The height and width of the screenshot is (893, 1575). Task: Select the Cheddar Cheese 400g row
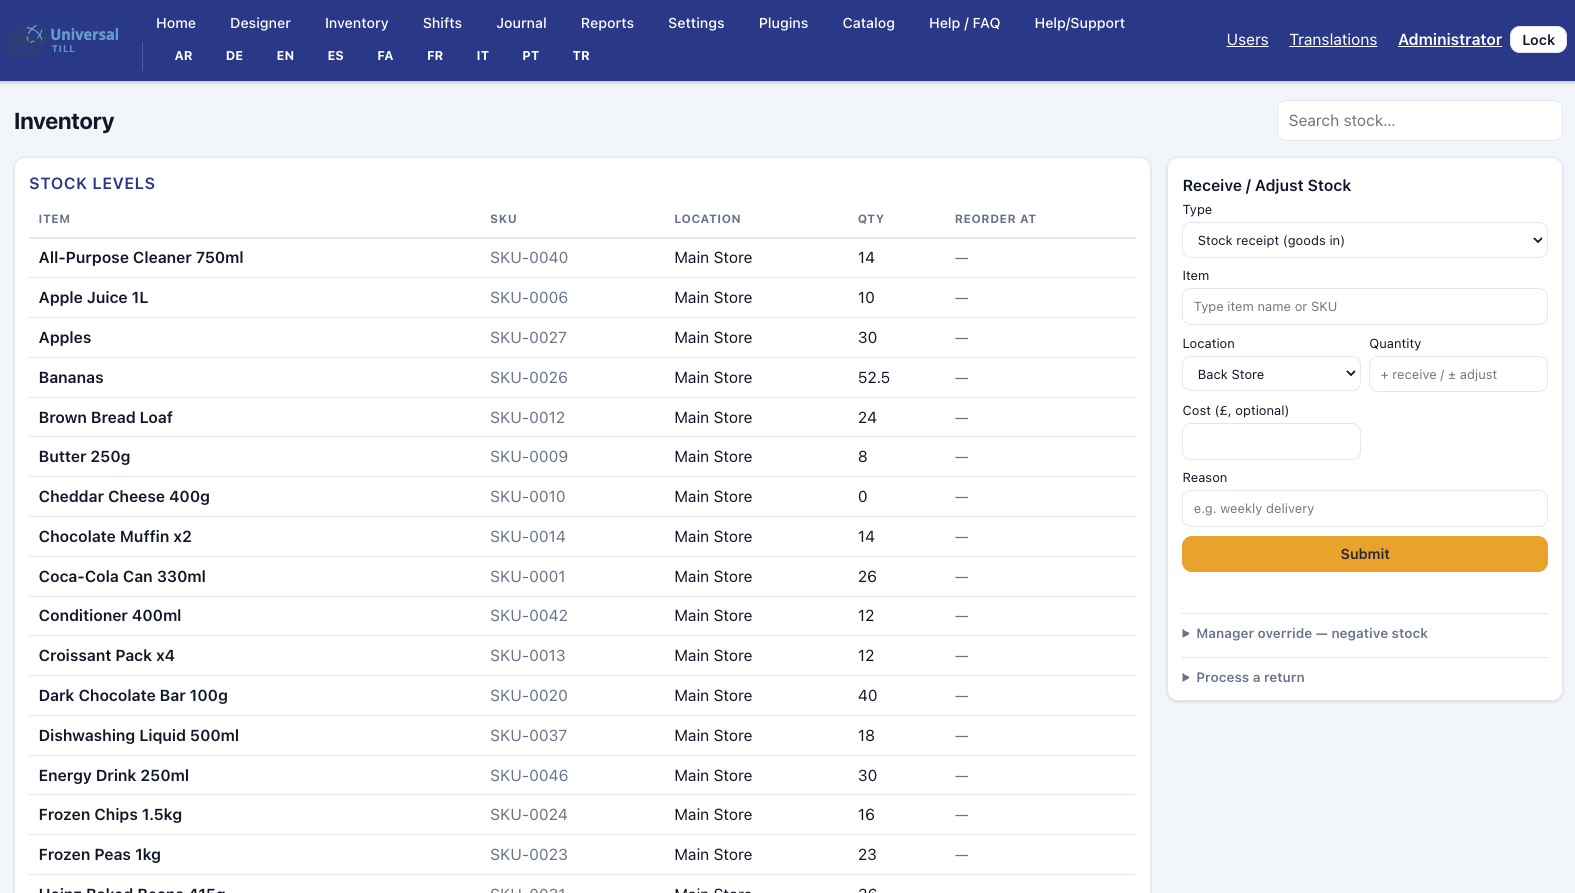click(582, 497)
